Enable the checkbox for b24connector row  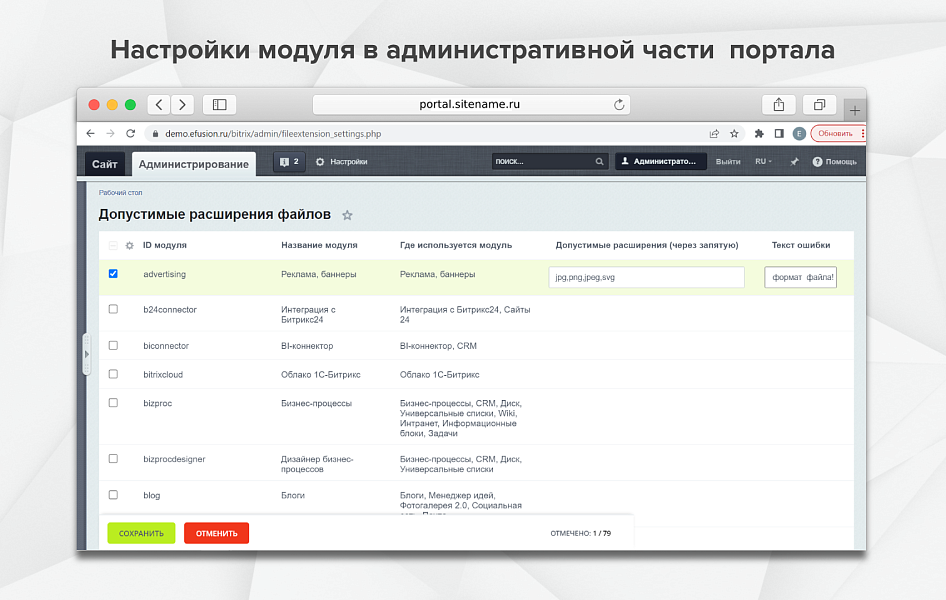pos(113,309)
